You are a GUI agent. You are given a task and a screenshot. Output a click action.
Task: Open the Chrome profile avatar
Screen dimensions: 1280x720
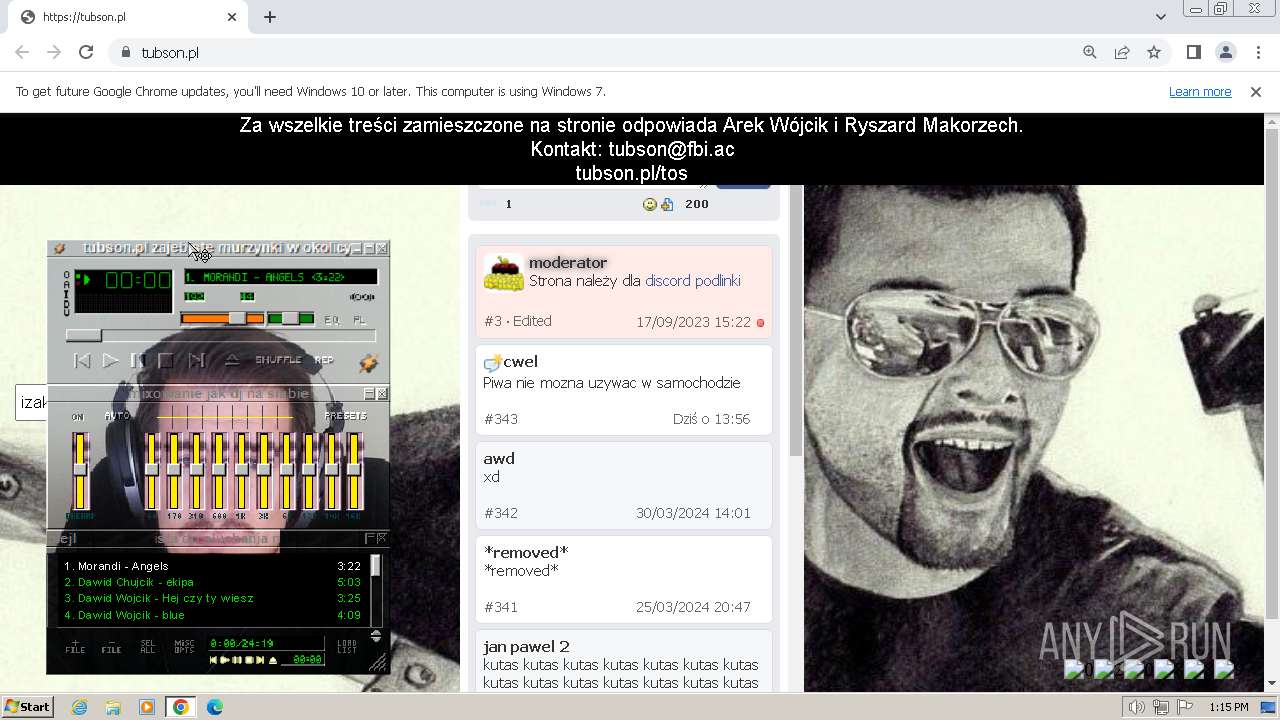coord(1225,52)
